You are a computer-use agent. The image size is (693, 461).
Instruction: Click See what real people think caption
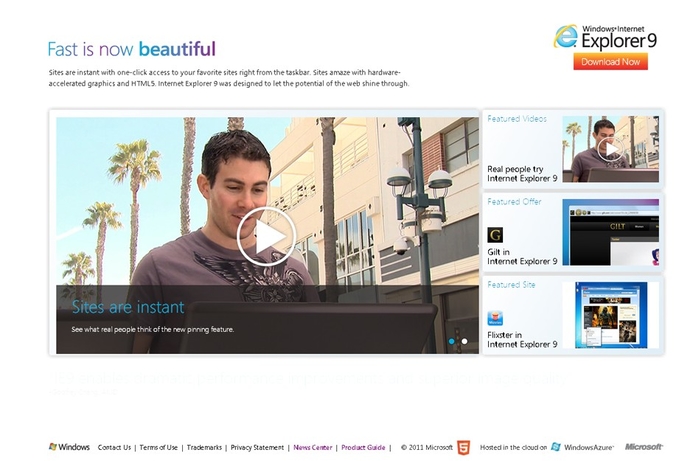click(153, 329)
